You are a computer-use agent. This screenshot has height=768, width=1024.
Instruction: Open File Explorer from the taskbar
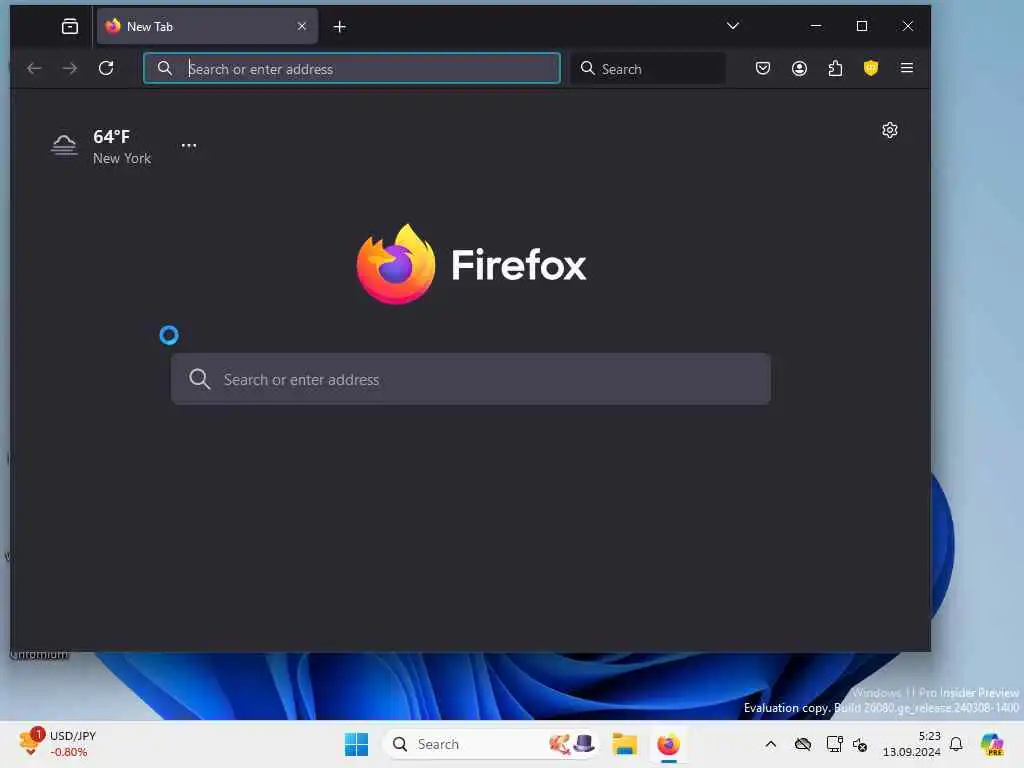click(x=624, y=744)
